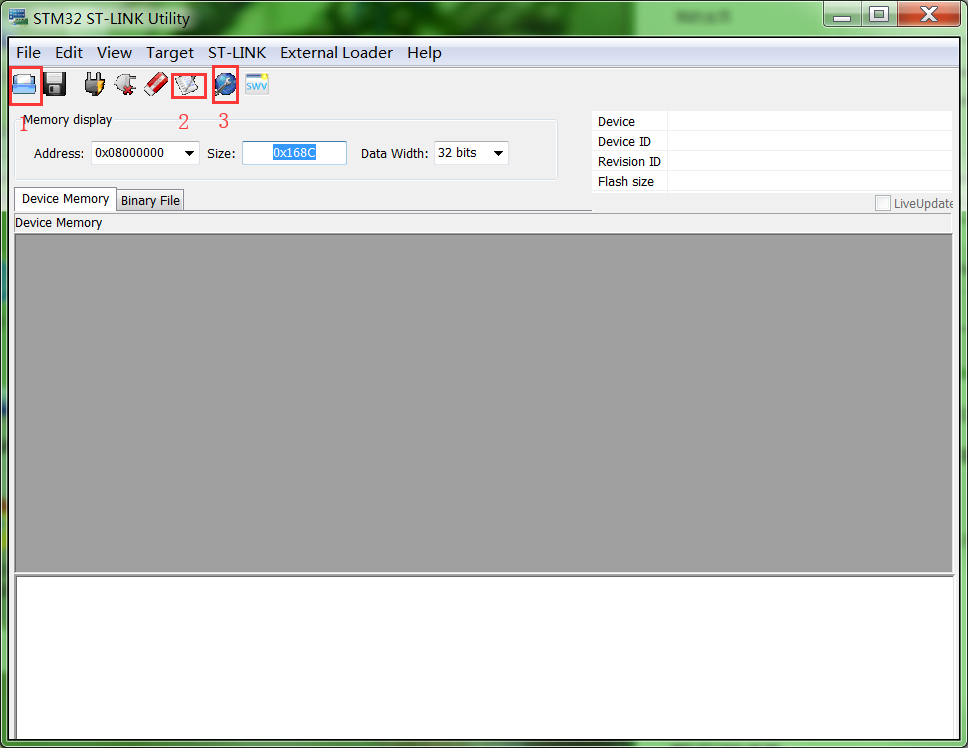
Task: Select the Device Memory tab
Action: click(64, 198)
